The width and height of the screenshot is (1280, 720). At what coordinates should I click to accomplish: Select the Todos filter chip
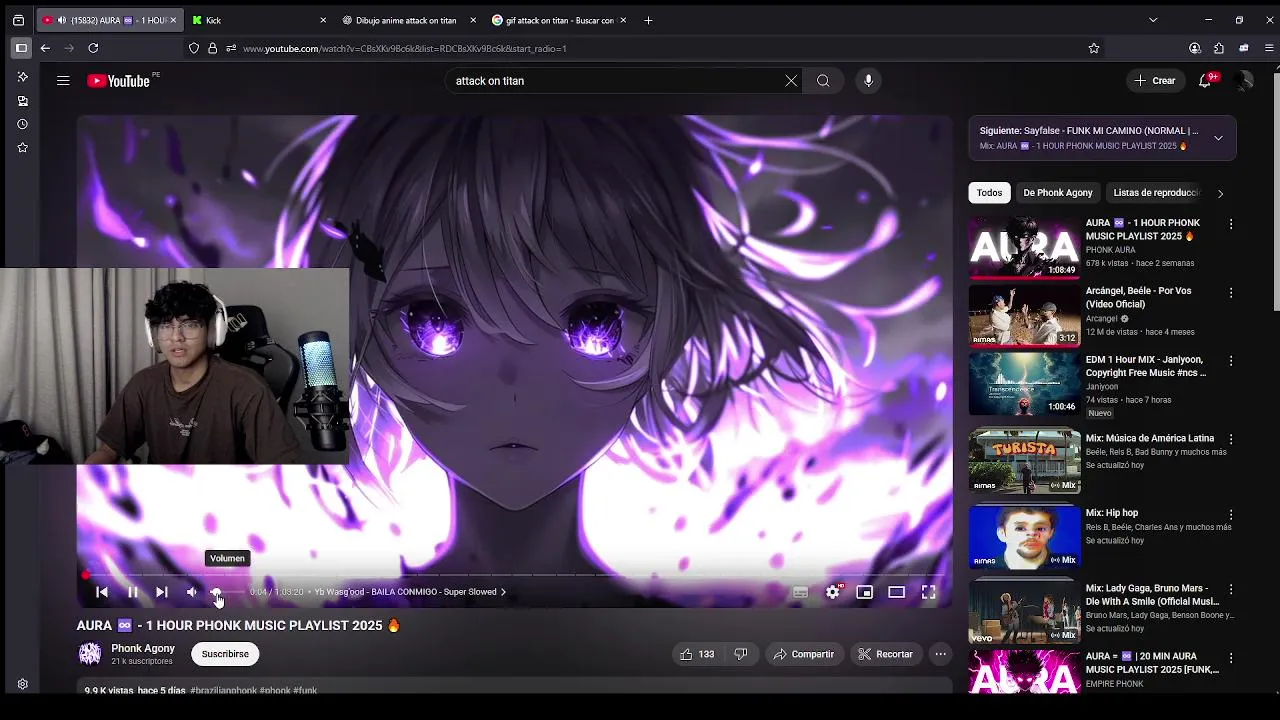[989, 193]
